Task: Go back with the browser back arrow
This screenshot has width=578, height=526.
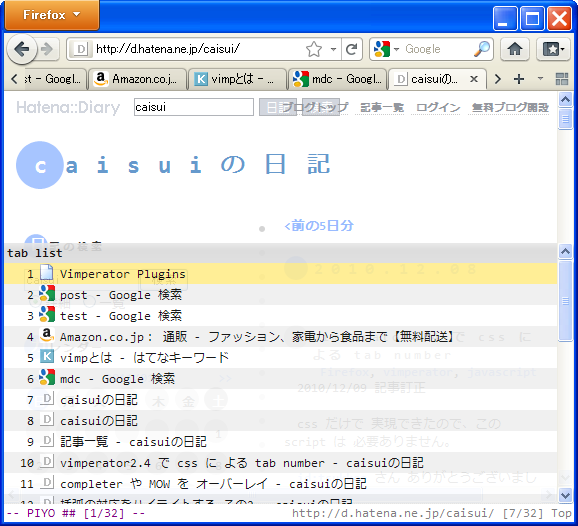Action: [x=22, y=49]
